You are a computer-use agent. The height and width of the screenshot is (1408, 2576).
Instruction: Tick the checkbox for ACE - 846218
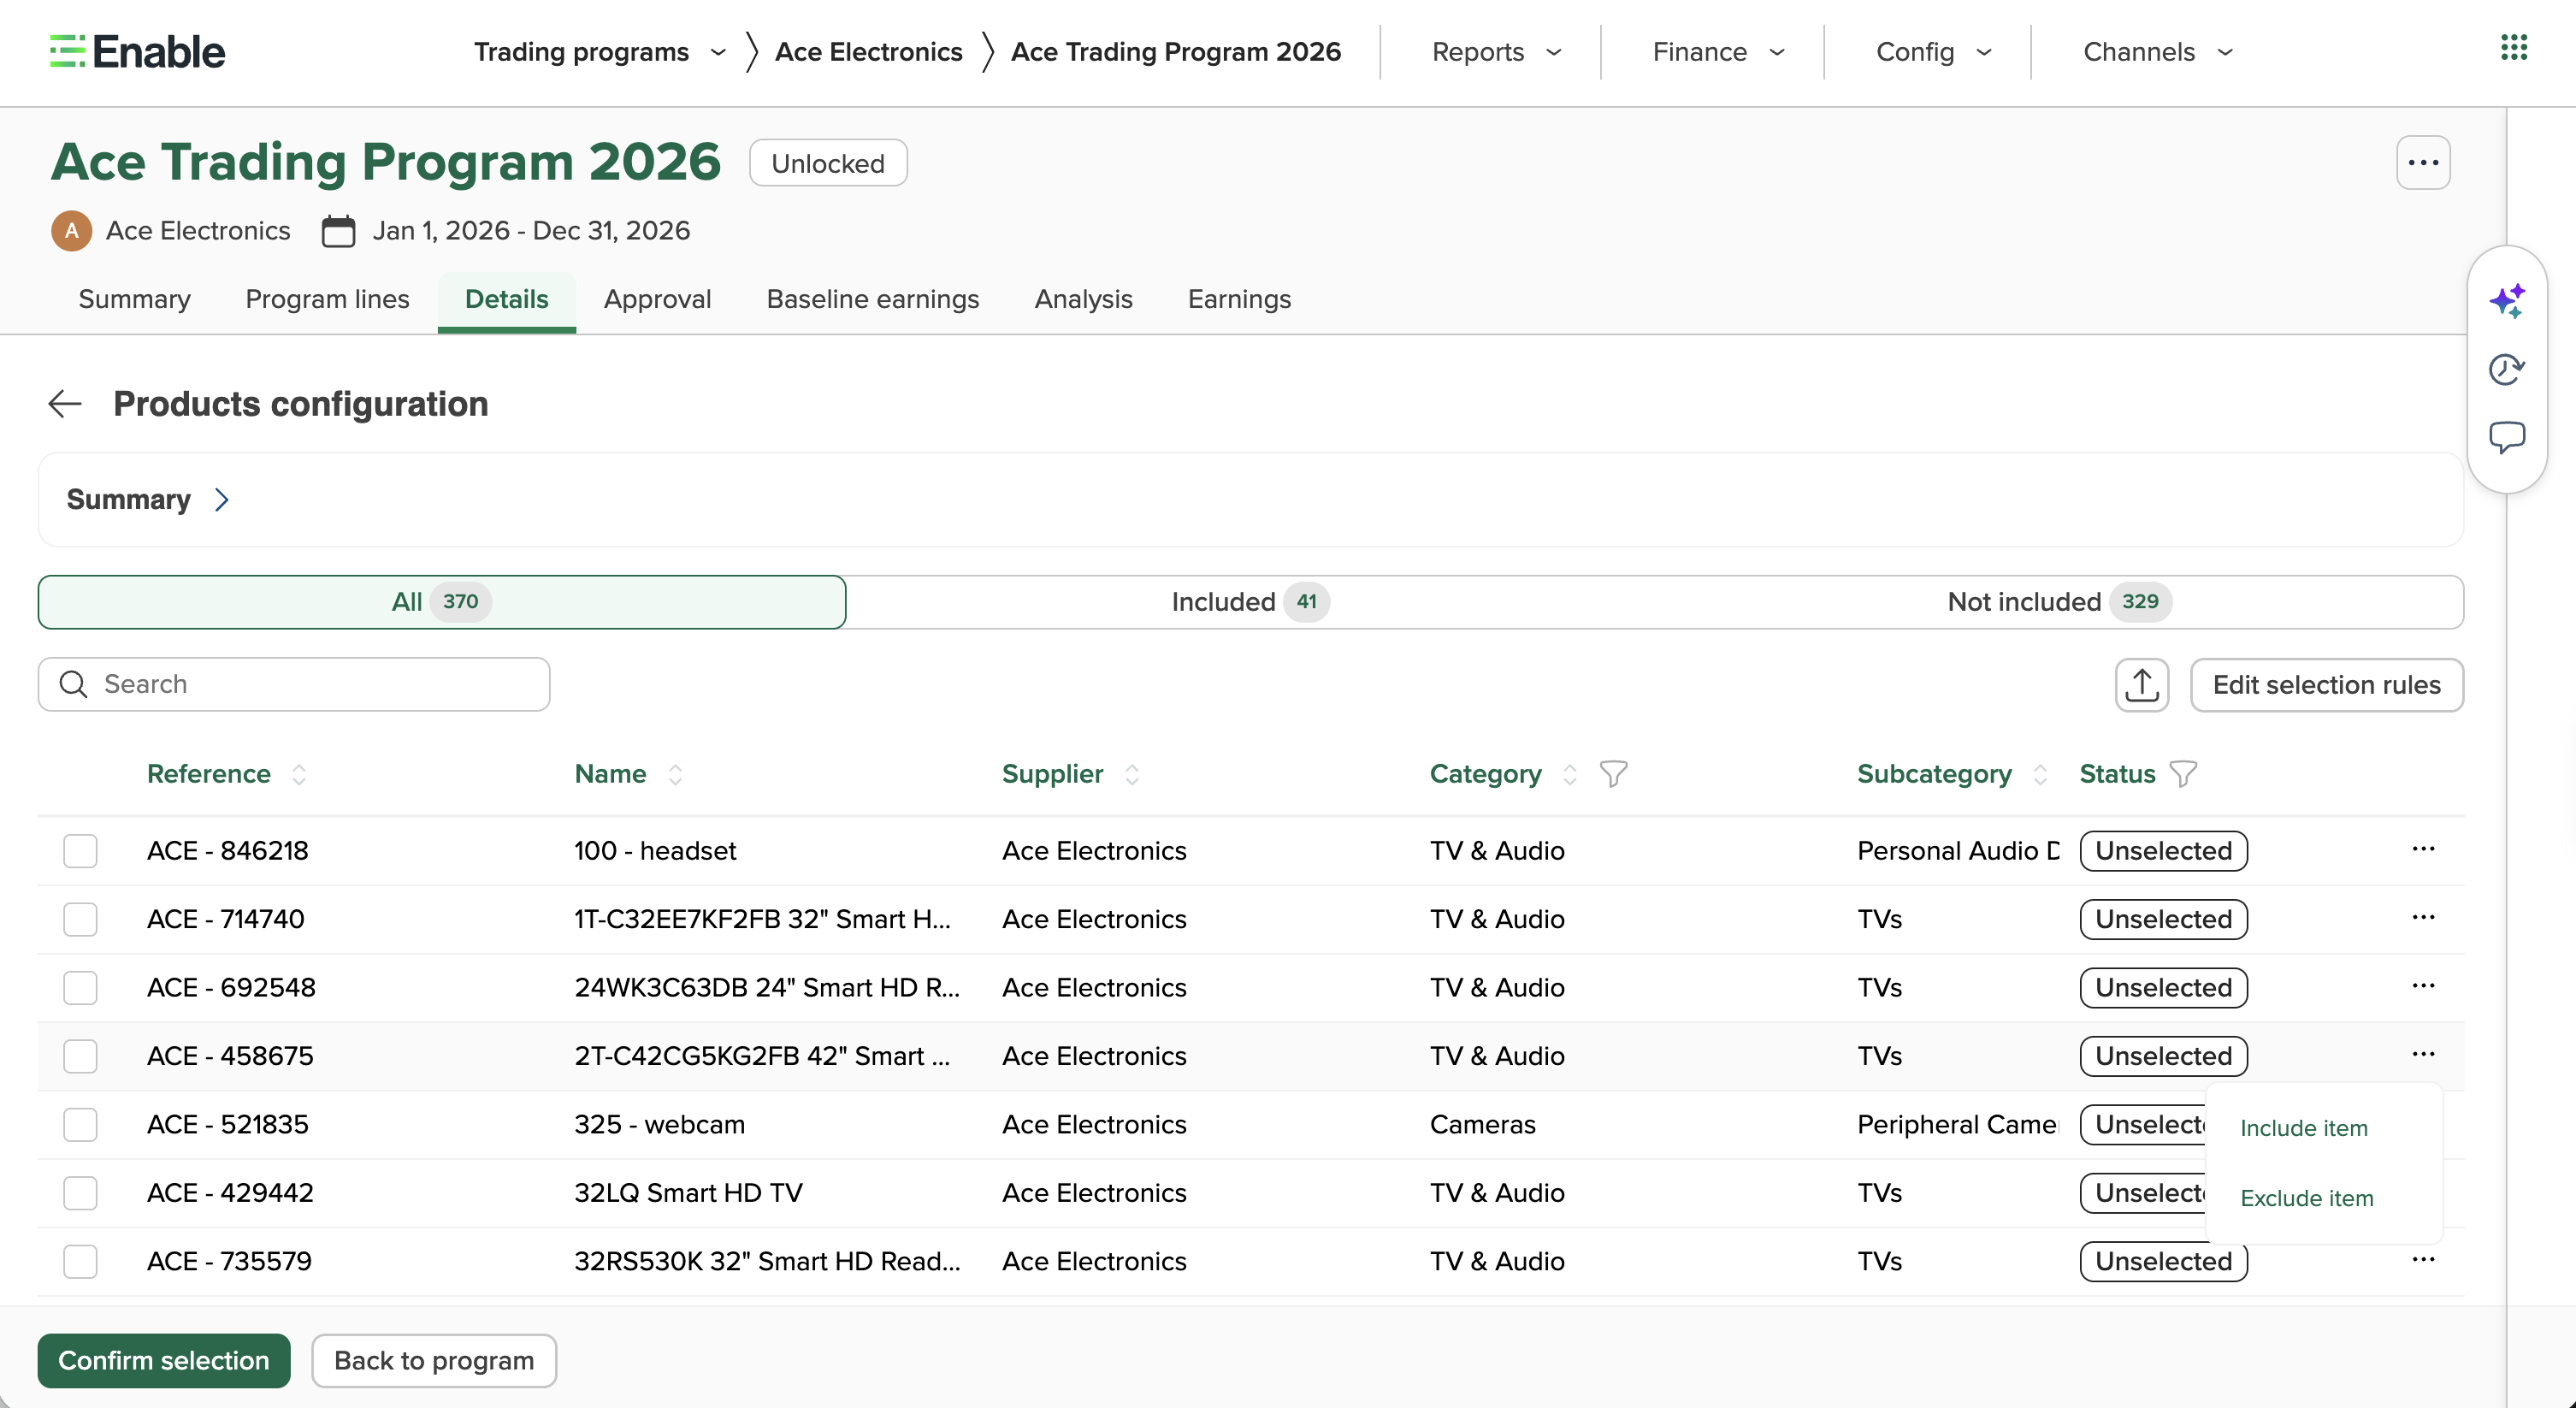pyautogui.click(x=80, y=851)
